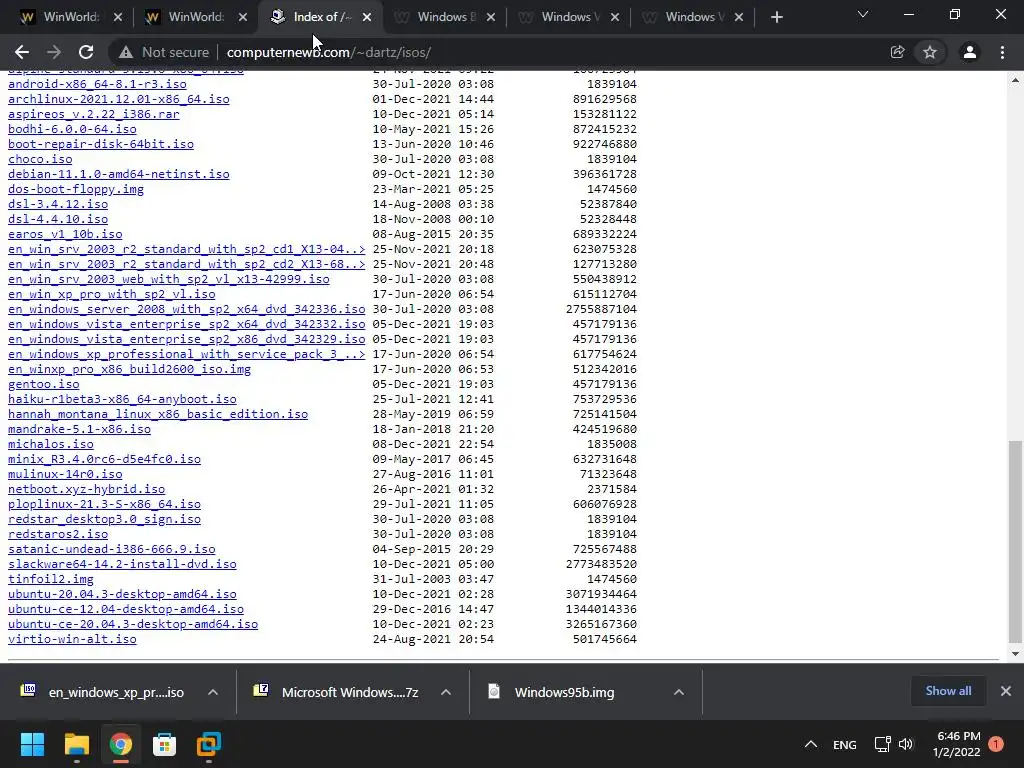Open network icon in system tray
This screenshot has height=768, width=1024.
click(882, 744)
